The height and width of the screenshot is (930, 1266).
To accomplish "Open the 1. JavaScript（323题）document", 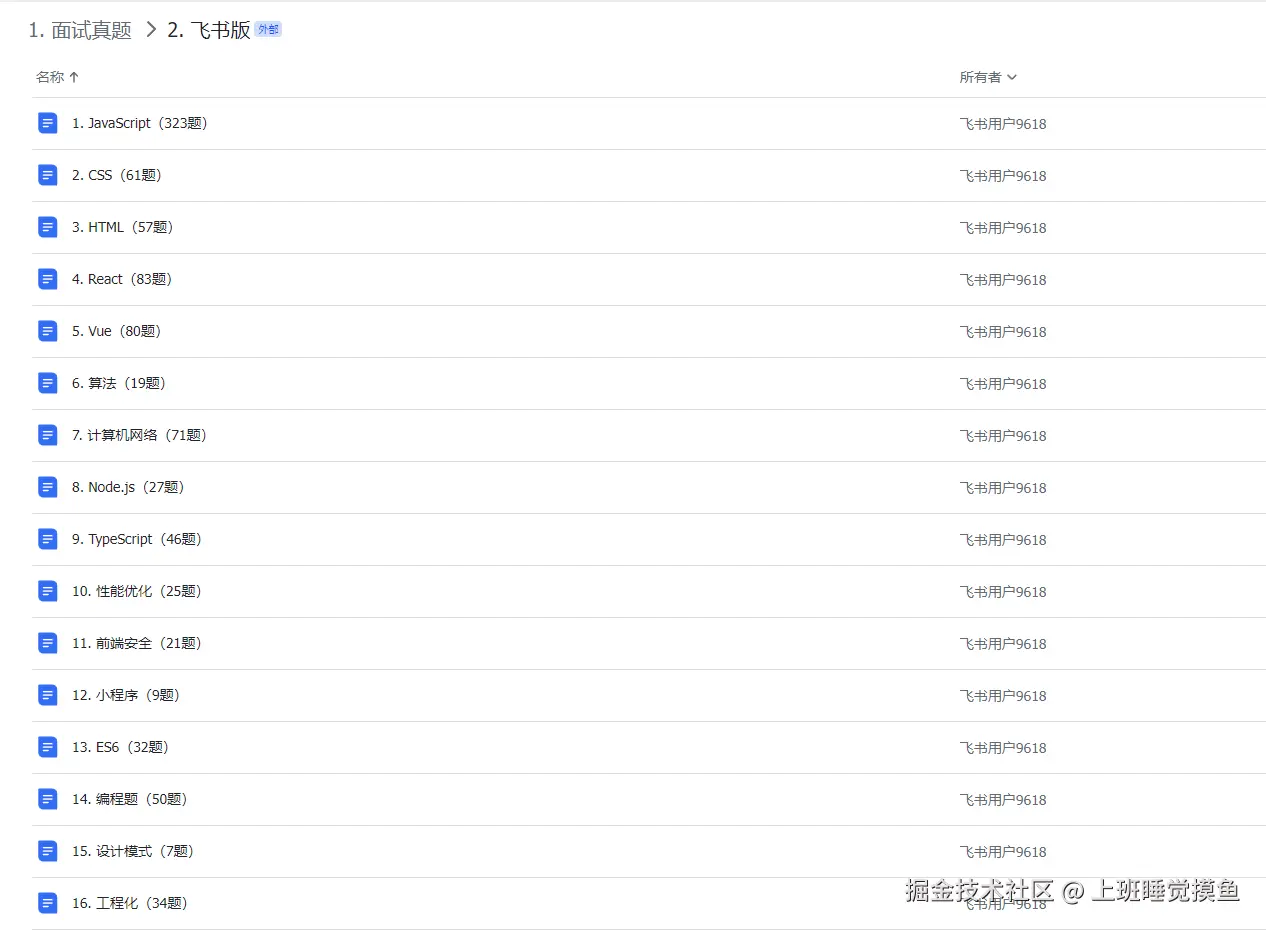I will (140, 123).
